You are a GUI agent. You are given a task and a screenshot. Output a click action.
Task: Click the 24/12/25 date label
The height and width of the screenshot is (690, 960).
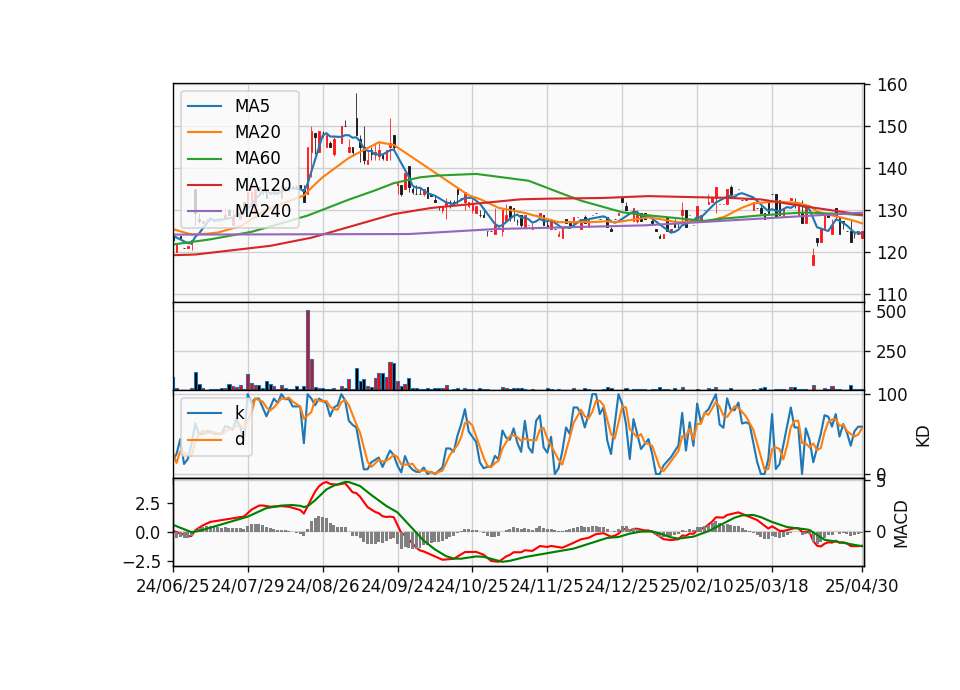[621, 586]
